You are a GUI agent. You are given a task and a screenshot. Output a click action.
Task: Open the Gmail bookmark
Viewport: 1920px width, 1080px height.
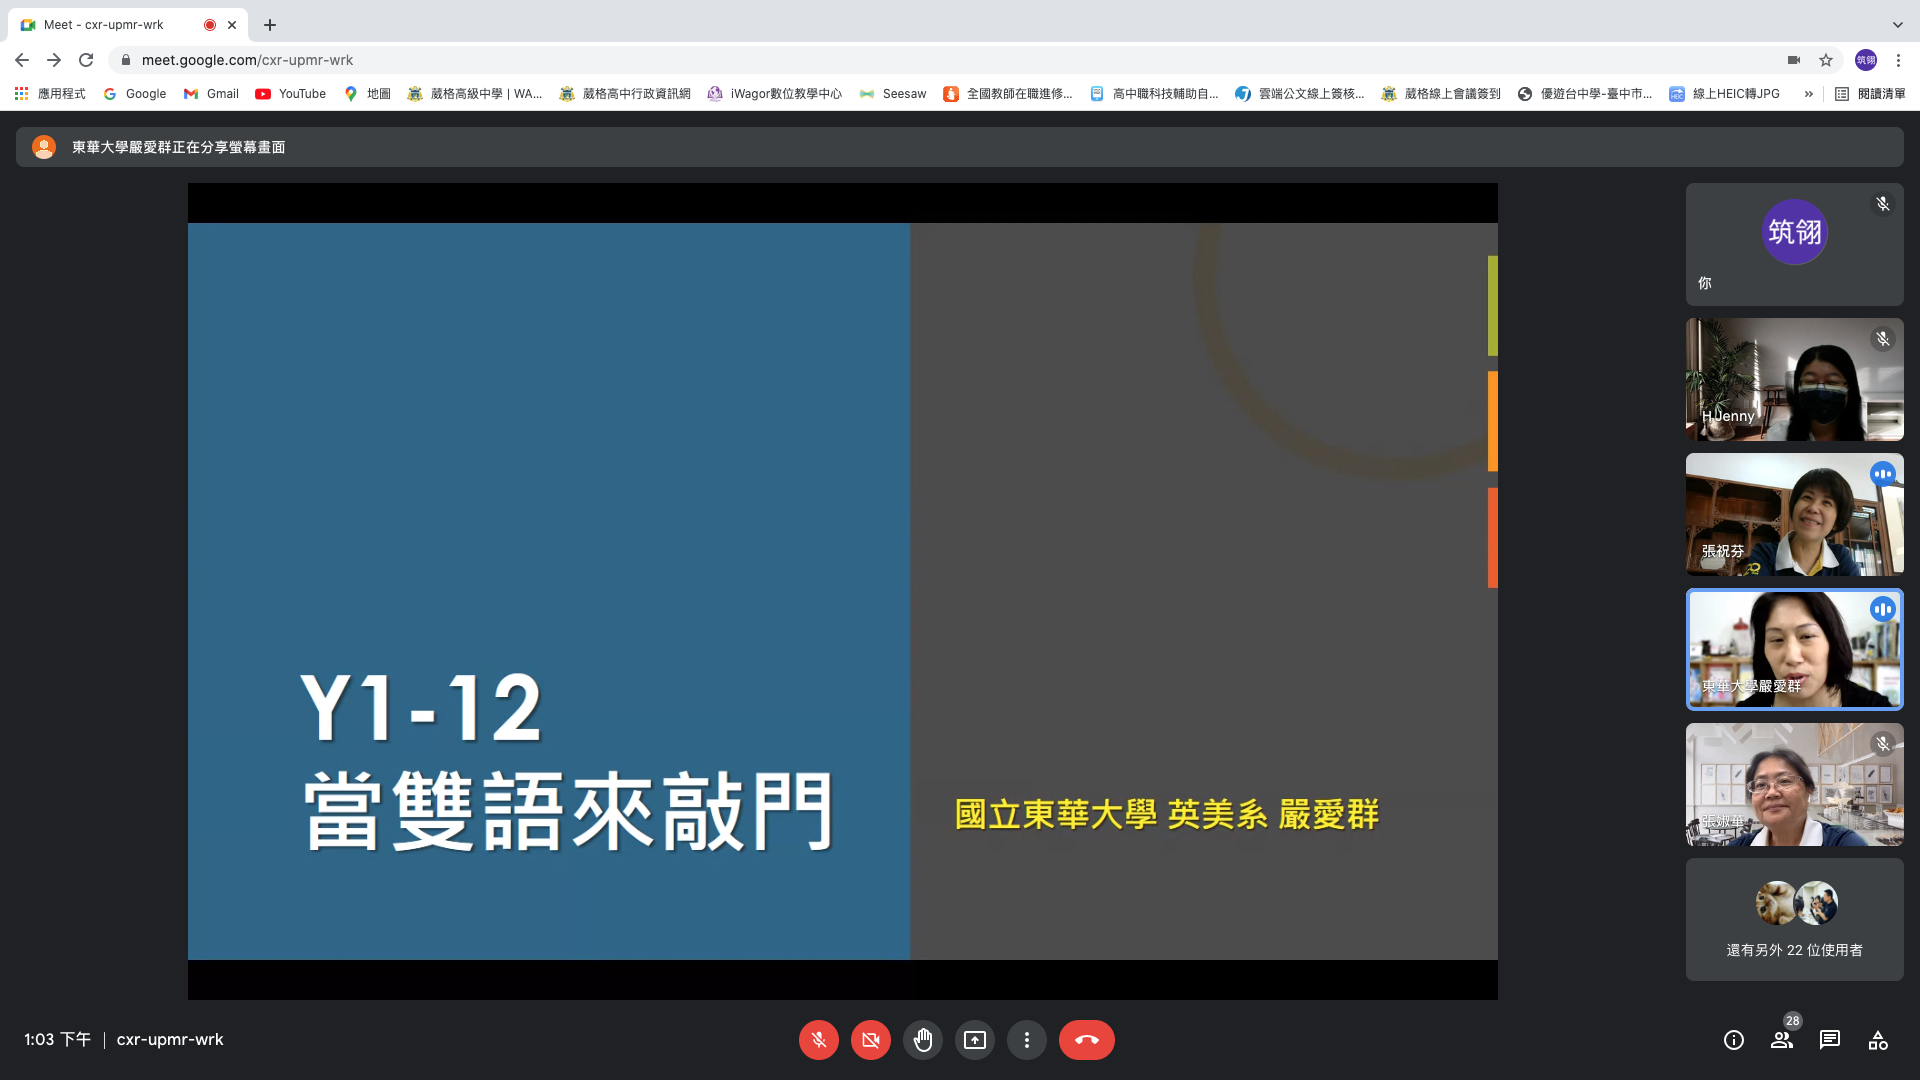pyautogui.click(x=211, y=94)
